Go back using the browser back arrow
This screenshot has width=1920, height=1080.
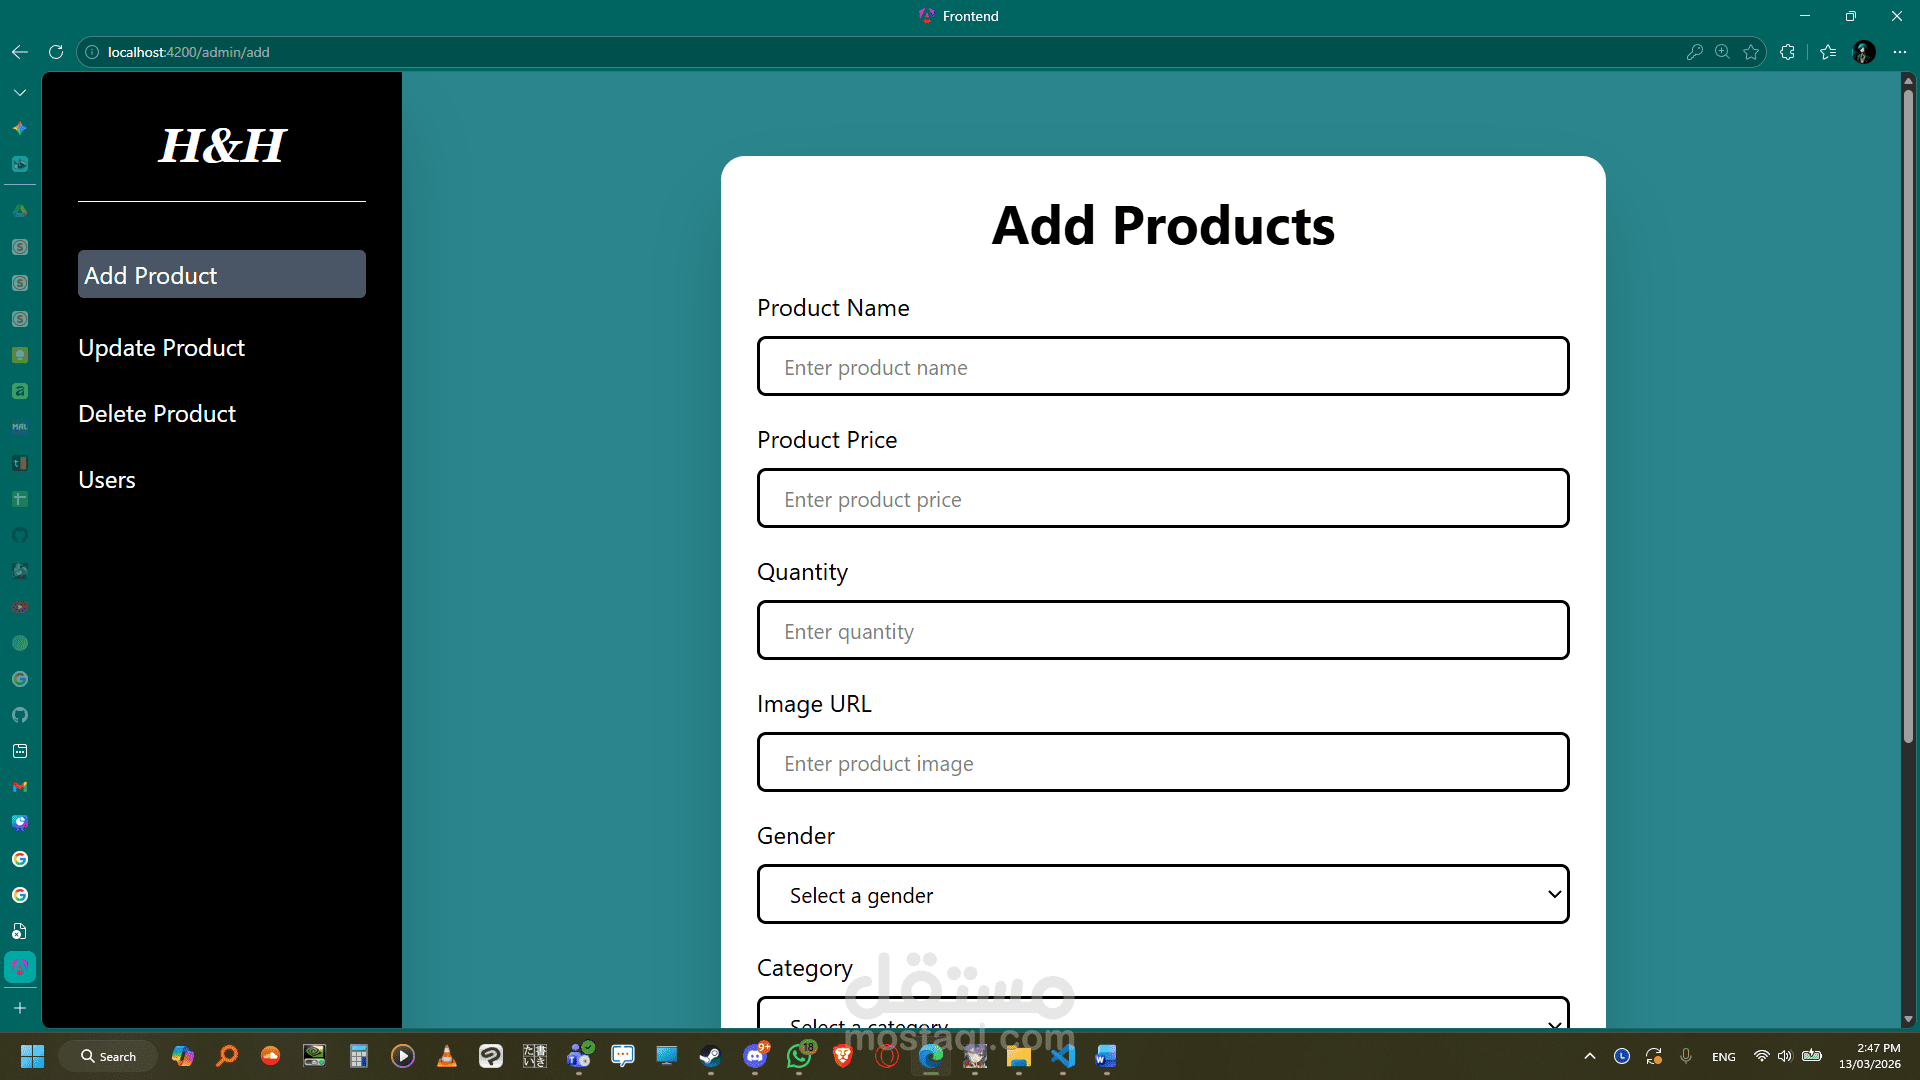point(20,52)
